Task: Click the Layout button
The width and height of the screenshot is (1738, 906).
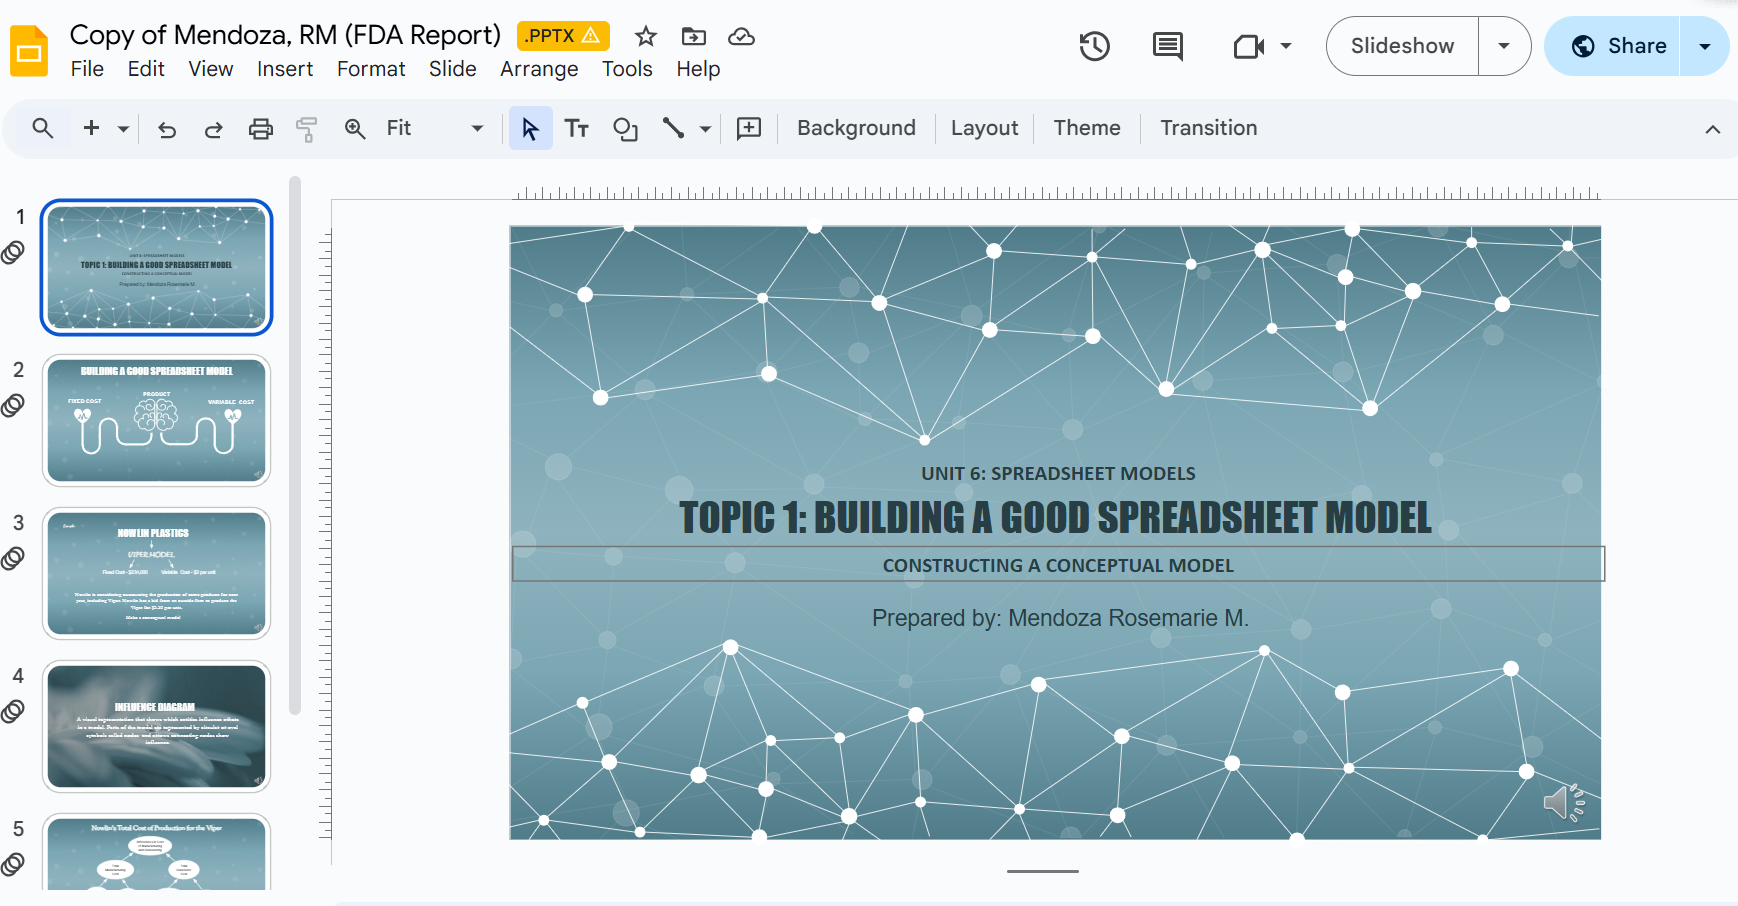Action: (984, 128)
